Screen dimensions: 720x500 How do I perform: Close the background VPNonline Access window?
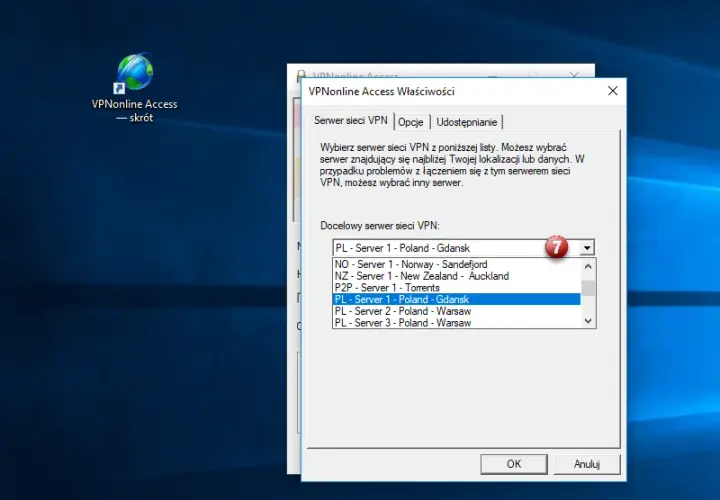click(574, 74)
